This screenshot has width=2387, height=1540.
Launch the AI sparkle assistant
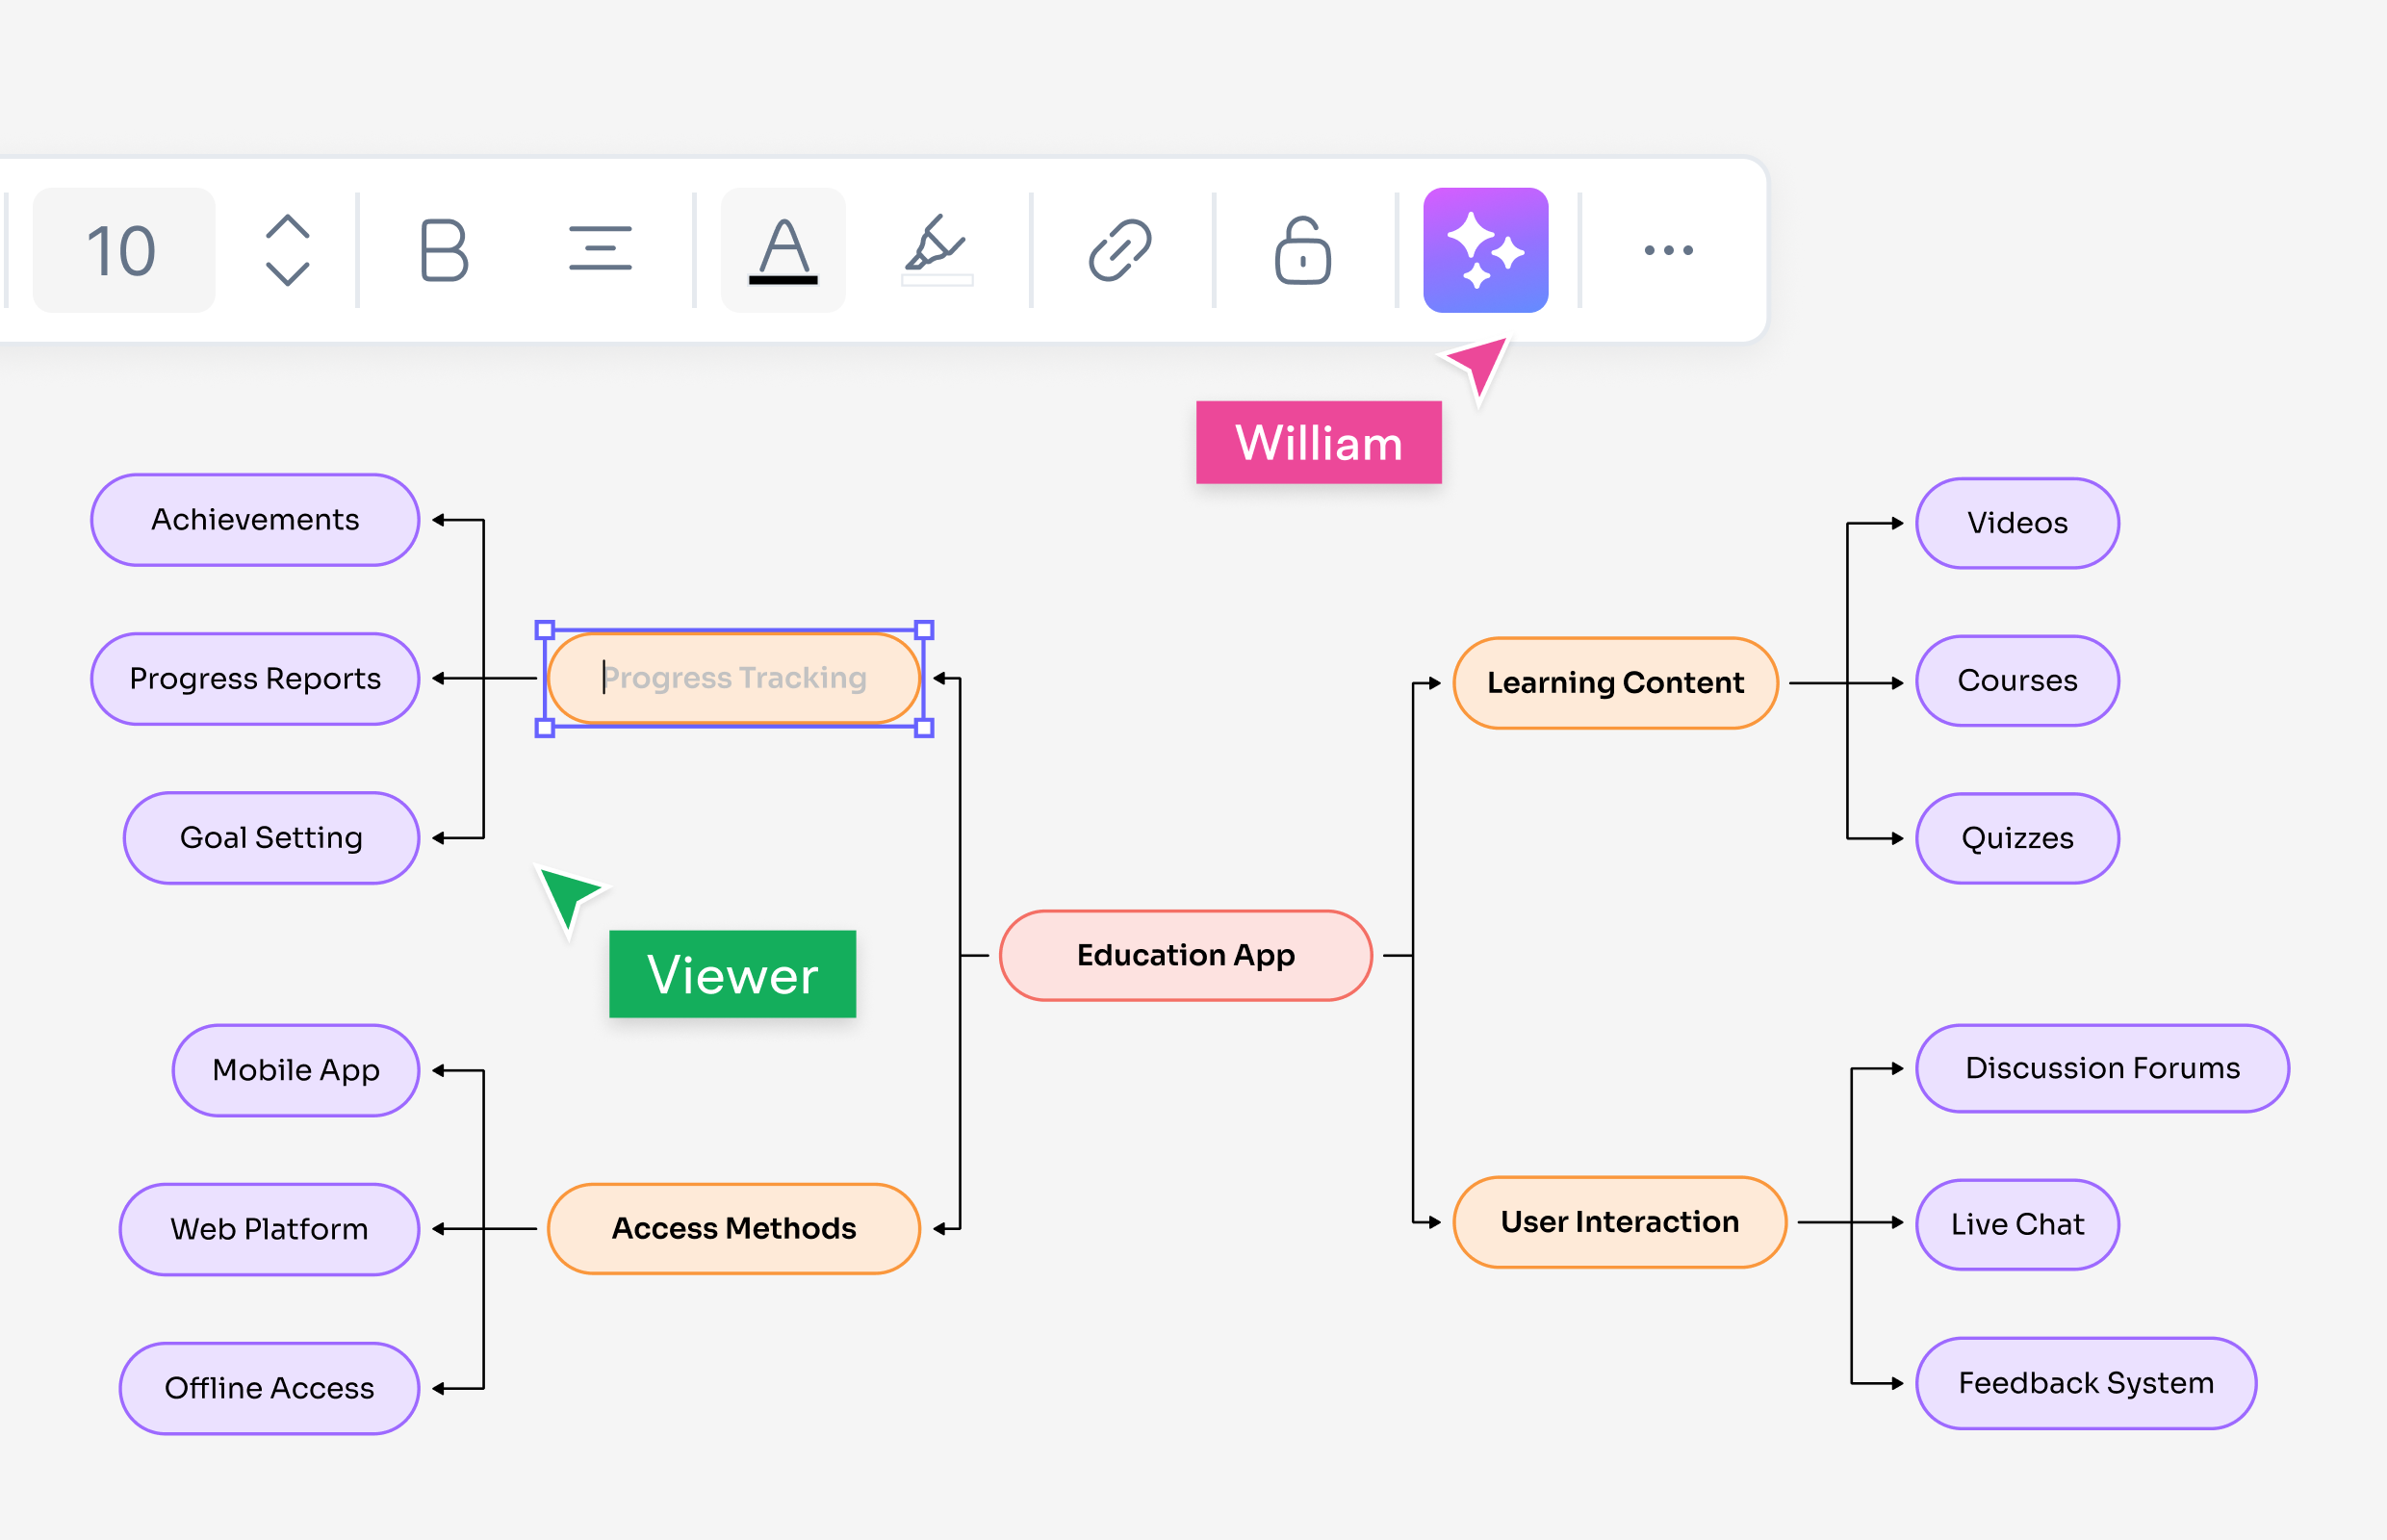[1485, 250]
